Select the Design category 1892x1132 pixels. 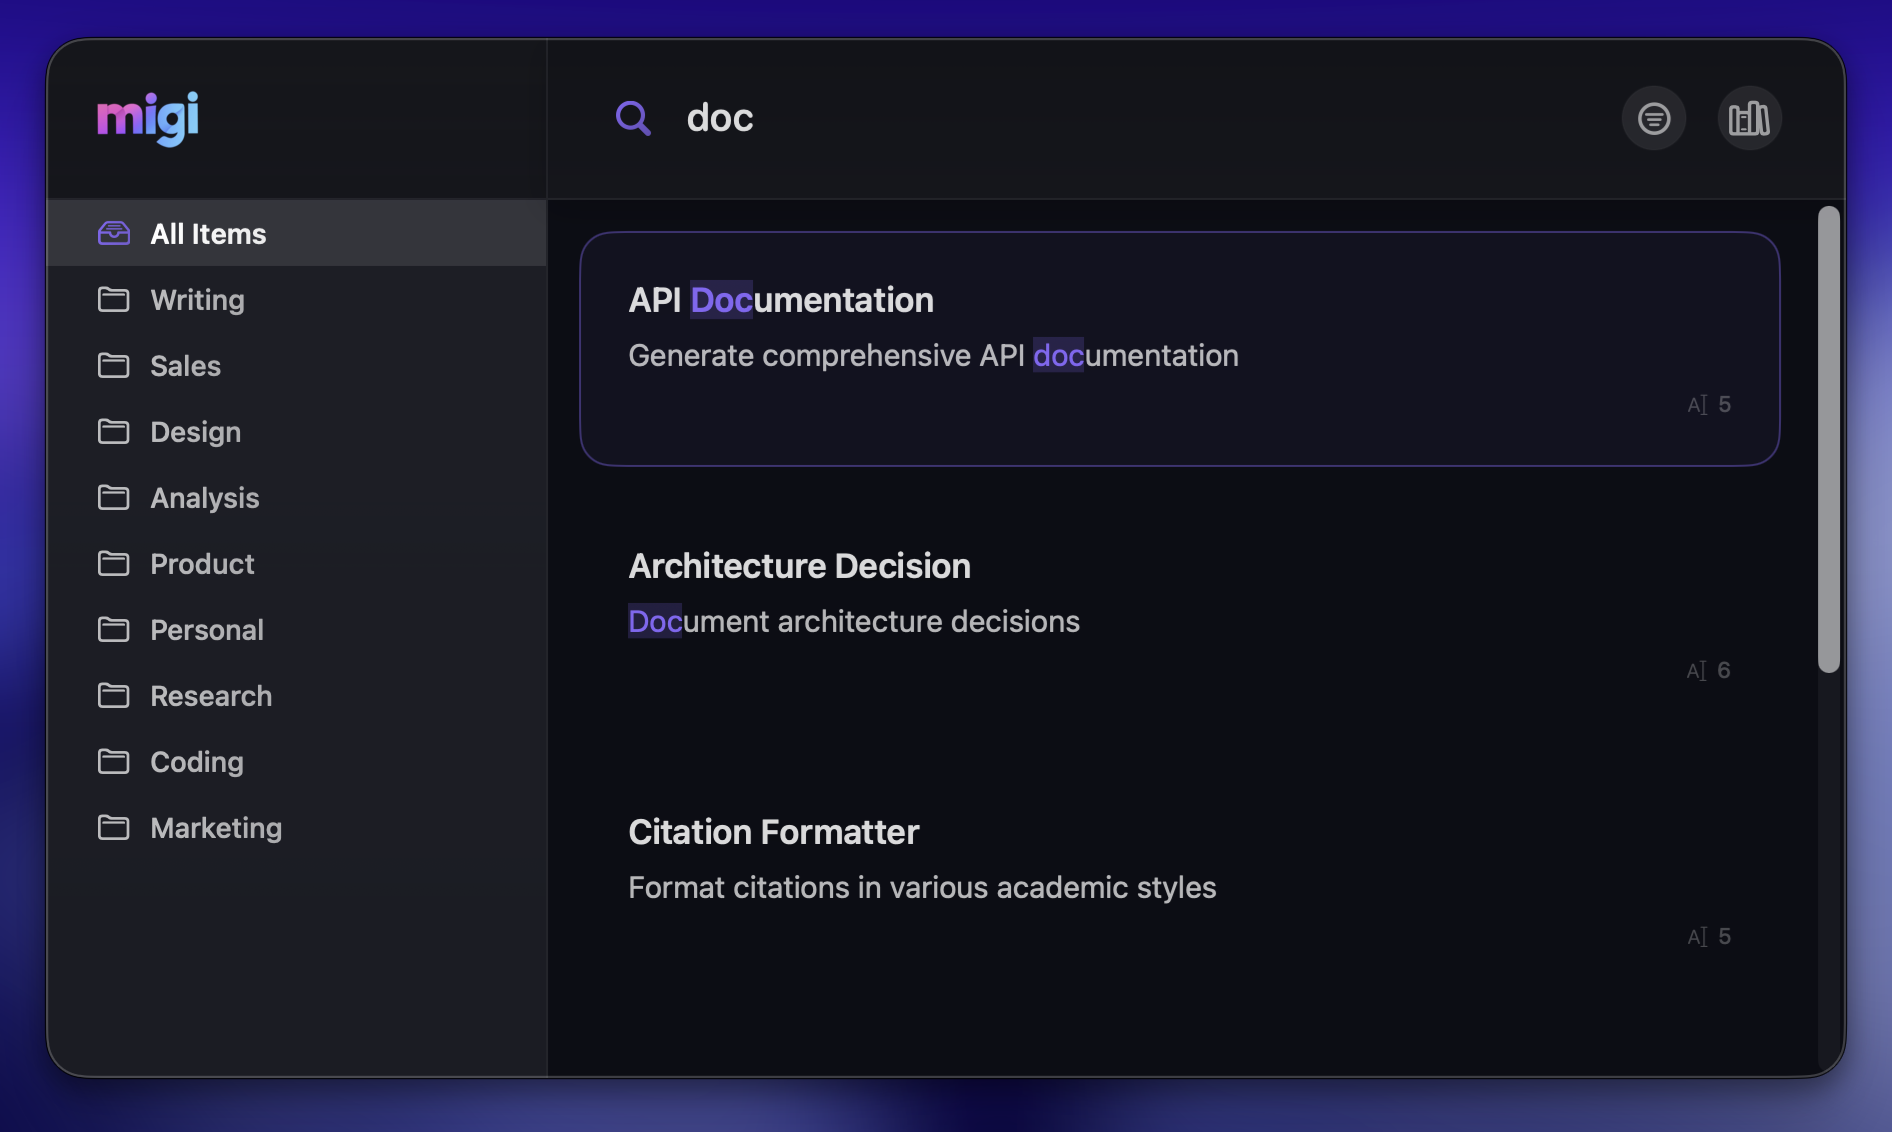click(x=195, y=432)
